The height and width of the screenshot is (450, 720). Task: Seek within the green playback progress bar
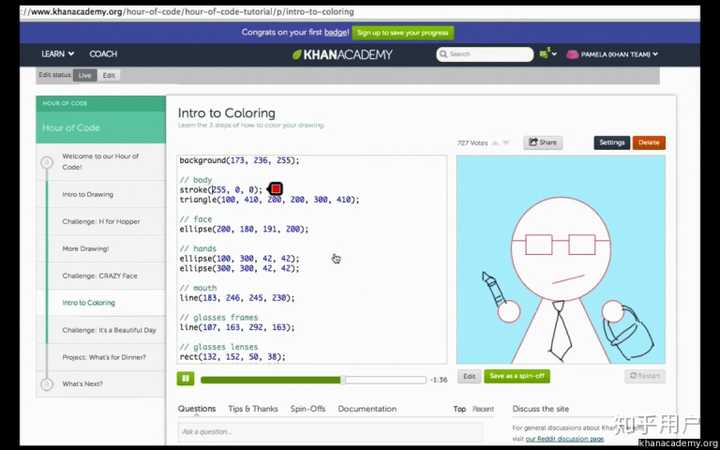pos(314,380)
